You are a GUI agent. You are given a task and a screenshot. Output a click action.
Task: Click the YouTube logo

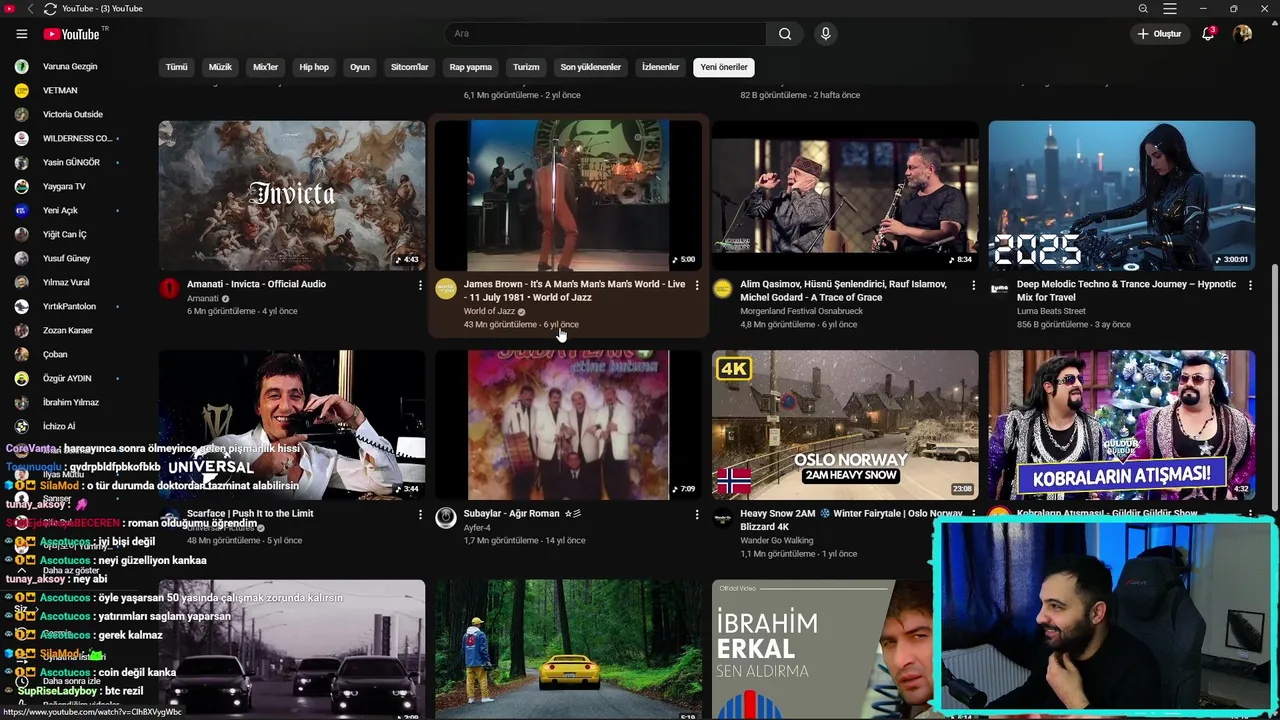72,34
